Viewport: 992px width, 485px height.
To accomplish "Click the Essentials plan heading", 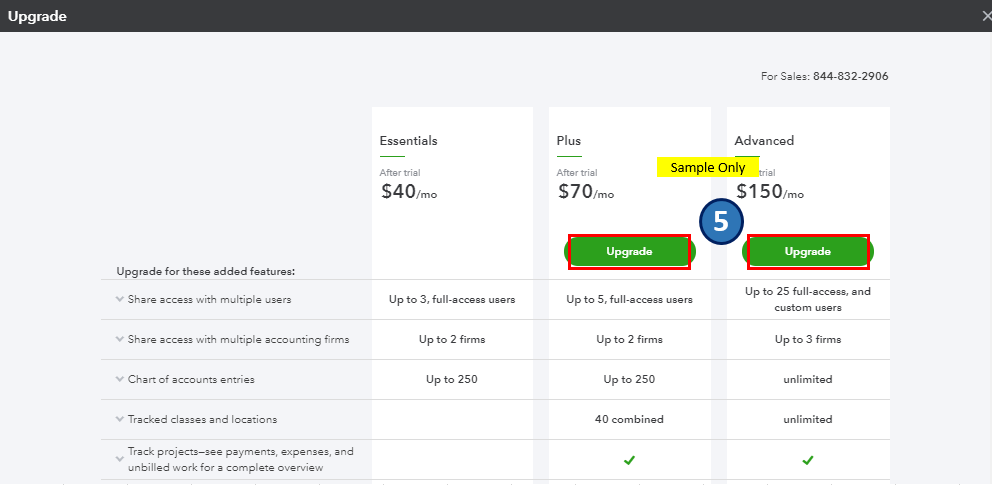I will (408, 141).
